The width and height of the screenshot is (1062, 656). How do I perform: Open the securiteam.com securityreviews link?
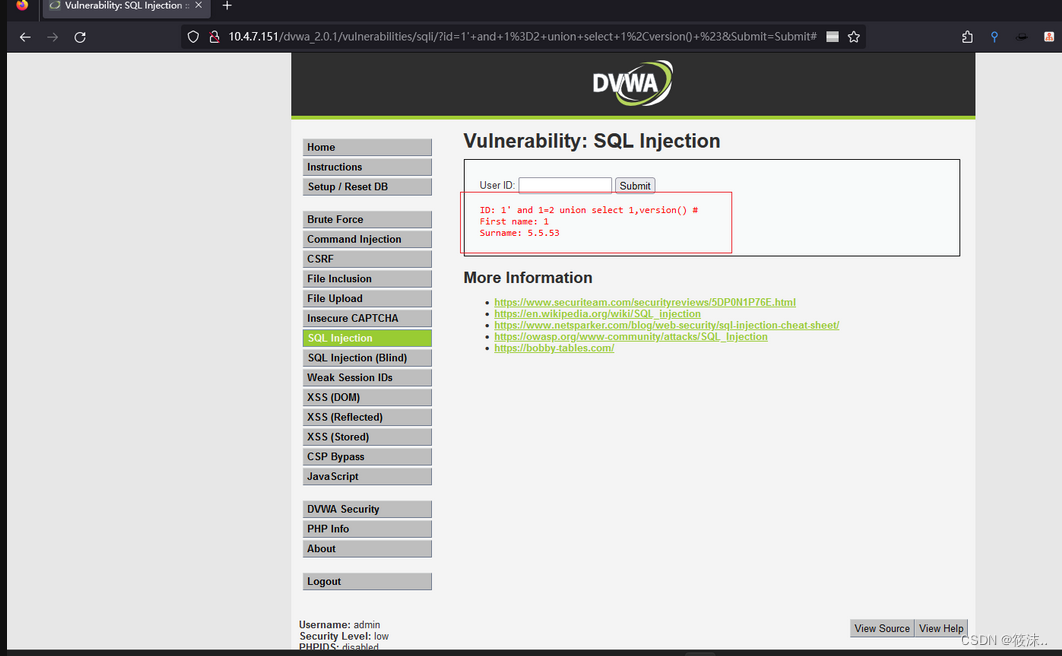click(x=644, y=302)
